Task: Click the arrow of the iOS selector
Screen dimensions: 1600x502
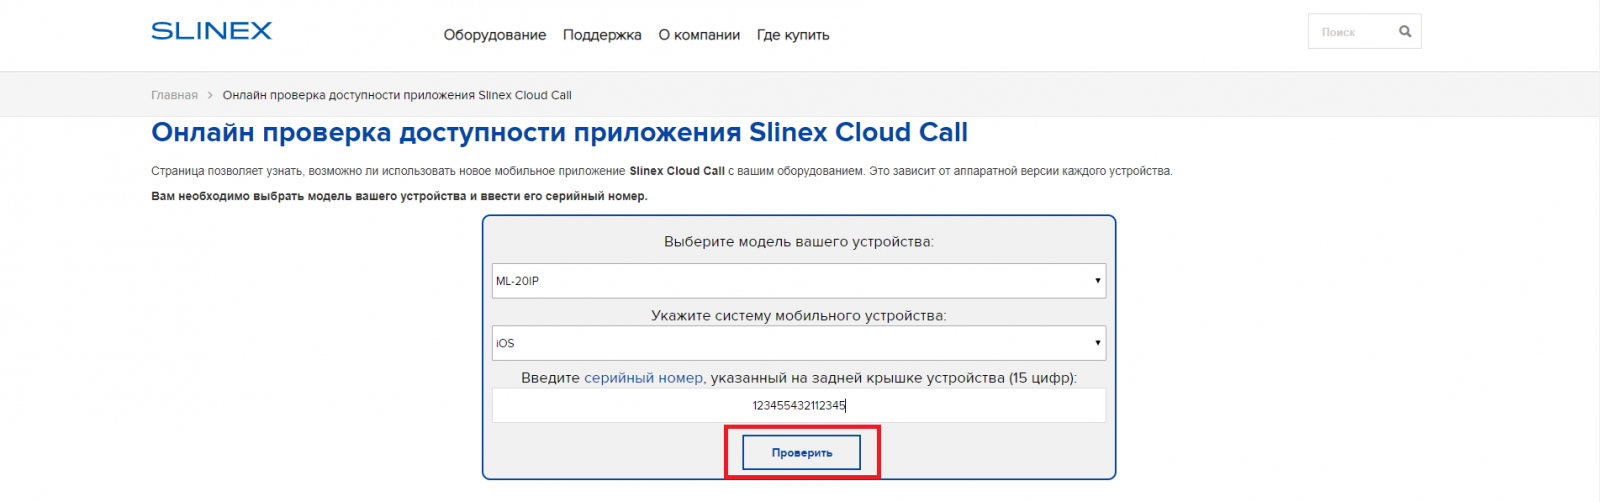Action: (x=1097, y=343)
